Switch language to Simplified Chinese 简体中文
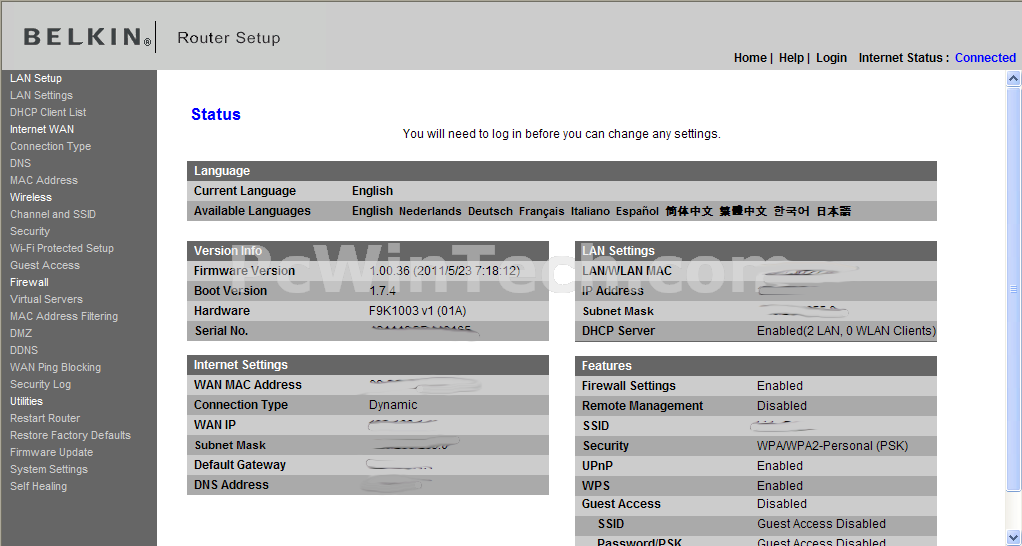Viewport: 1022px width, 546px height. tap(689, 211)
